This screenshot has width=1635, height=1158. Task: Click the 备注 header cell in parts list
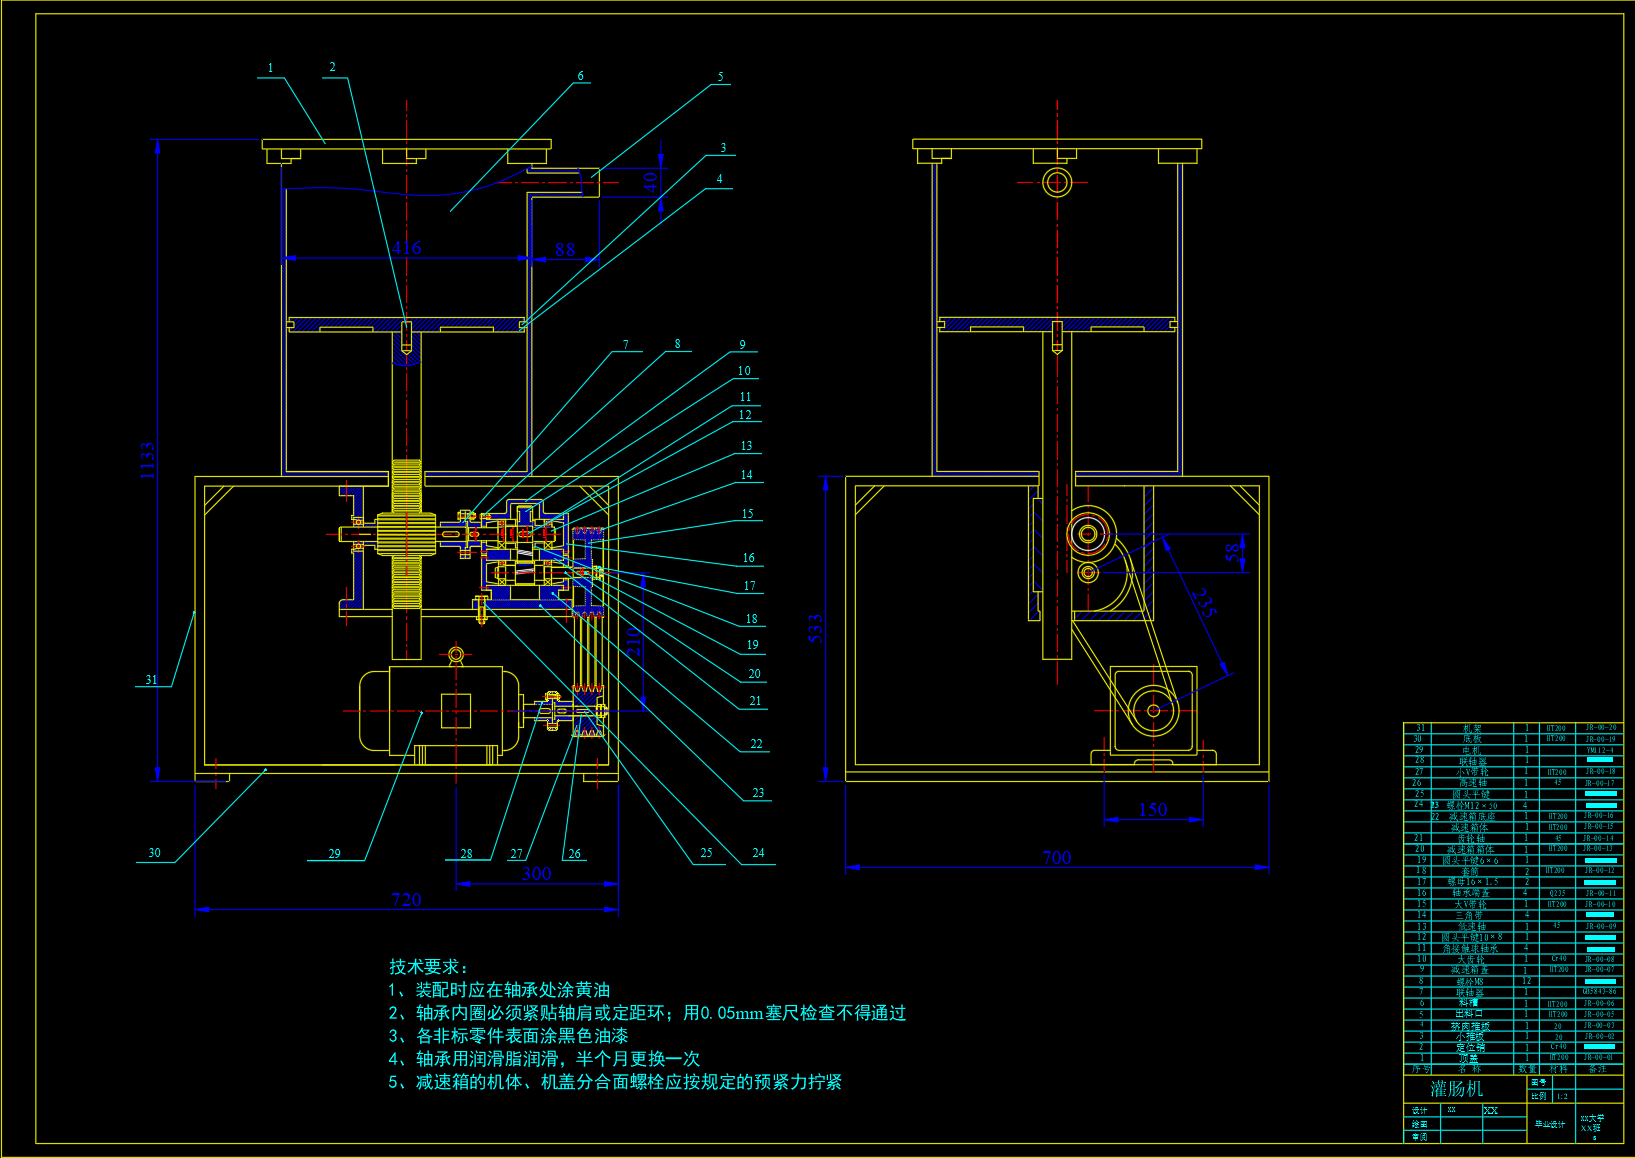click(x=1598, y=1069)
